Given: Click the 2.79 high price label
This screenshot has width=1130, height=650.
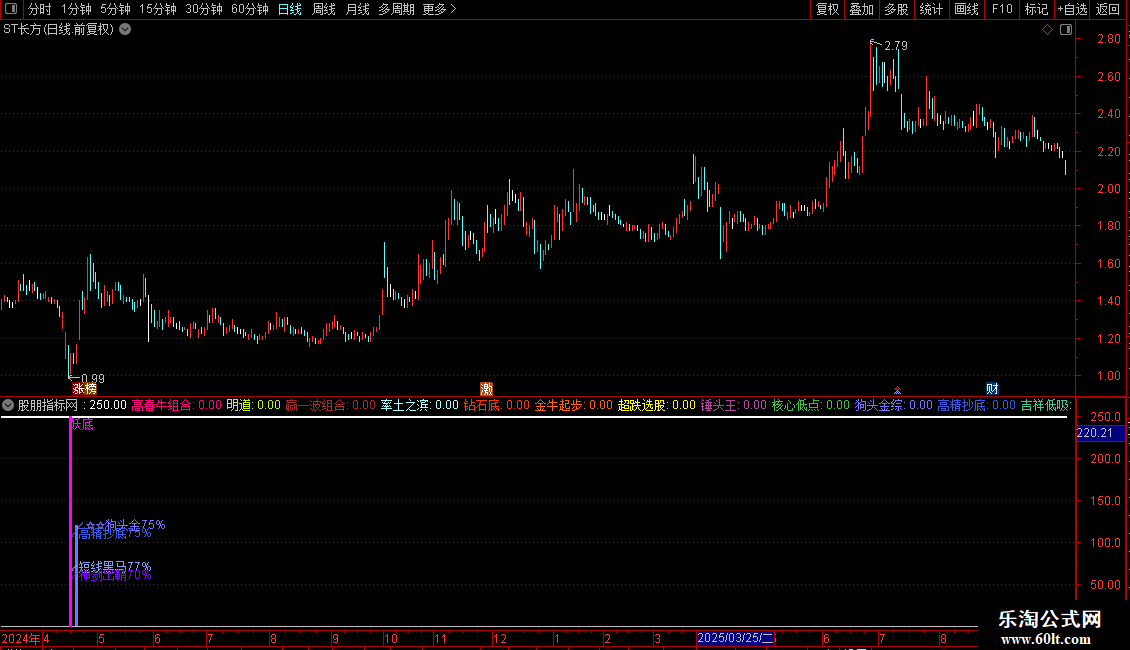Looking at the screenshot, I should click(896, 45).
